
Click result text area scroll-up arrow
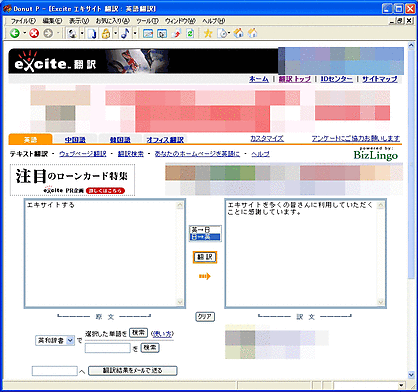point(381,205)
